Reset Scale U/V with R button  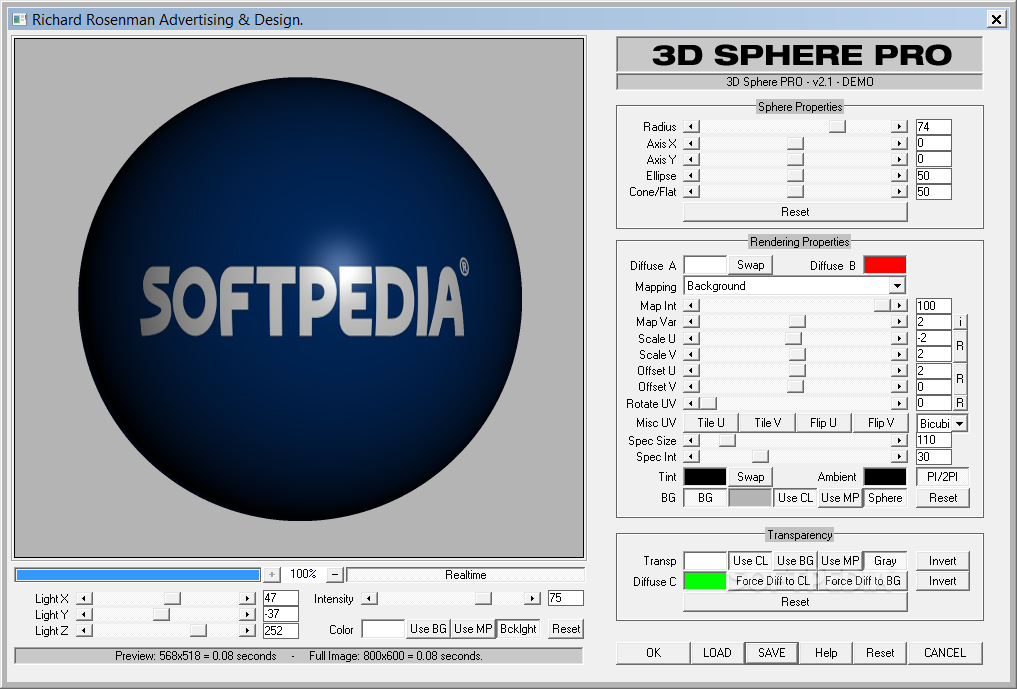coord(960,346)
